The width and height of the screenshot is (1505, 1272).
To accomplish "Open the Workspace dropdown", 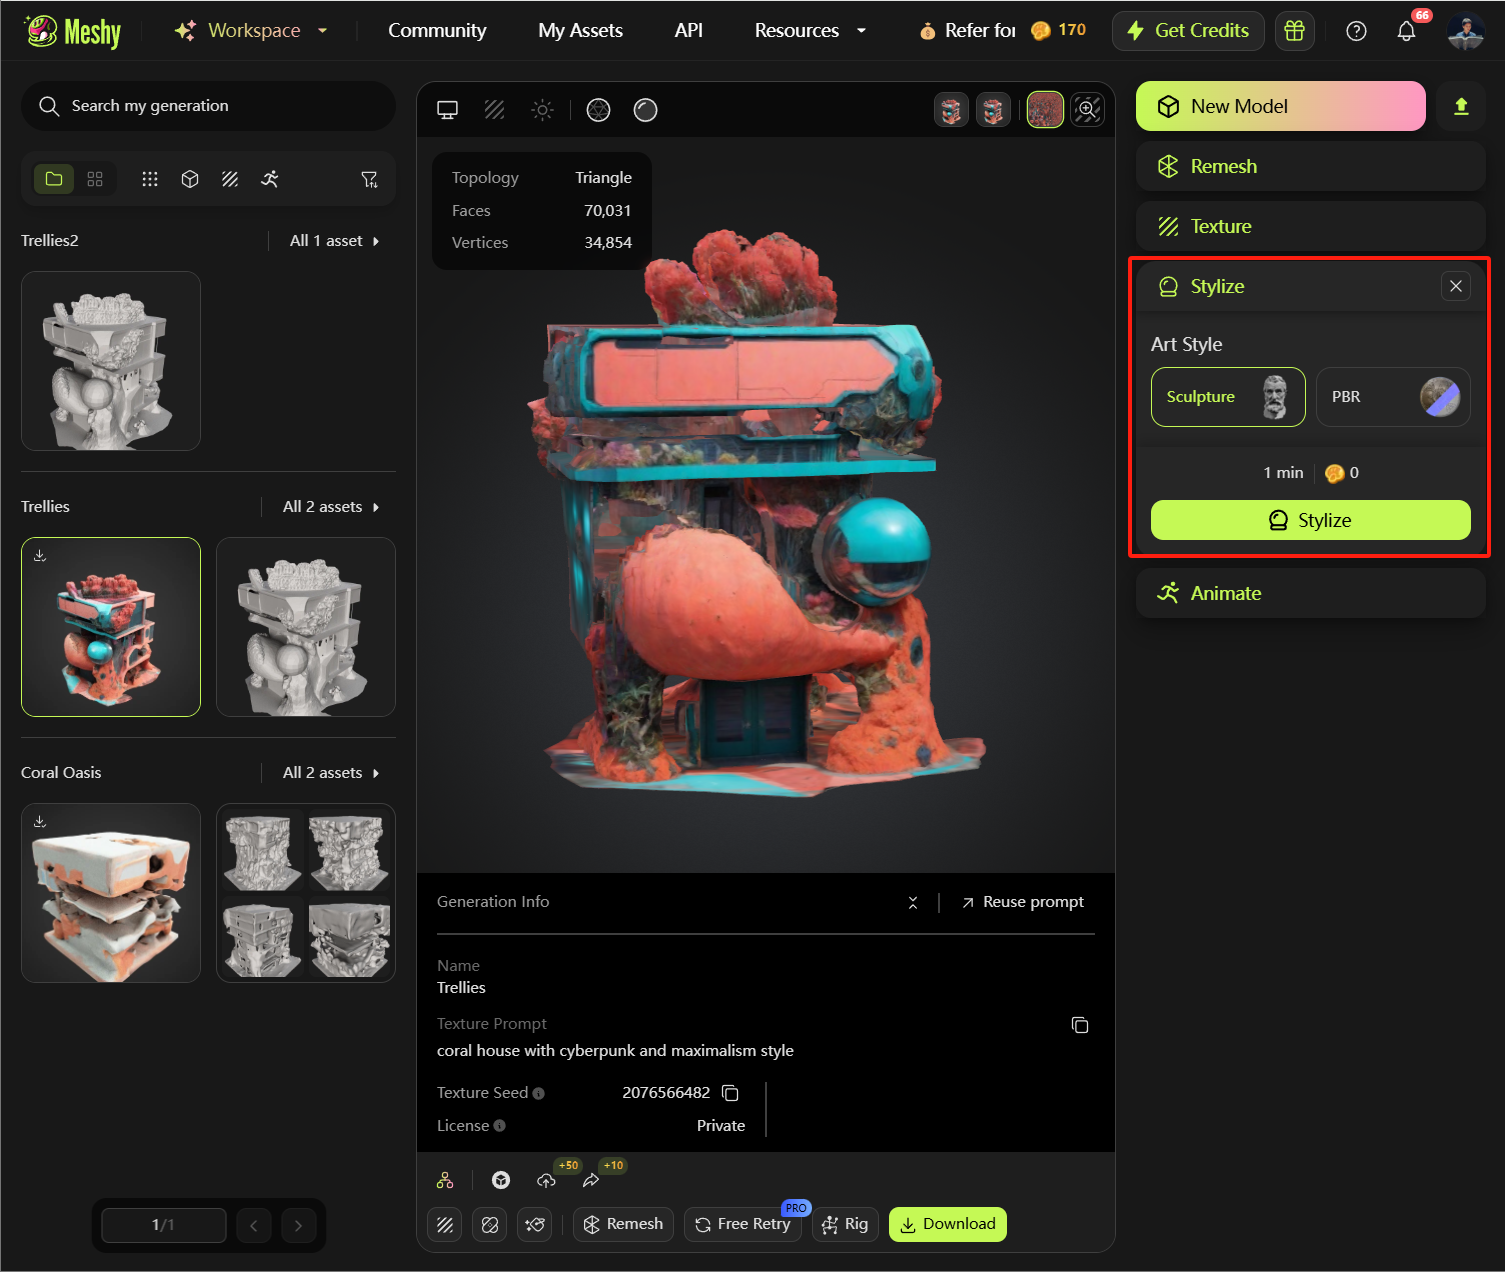I will click(x=251, y=31).
